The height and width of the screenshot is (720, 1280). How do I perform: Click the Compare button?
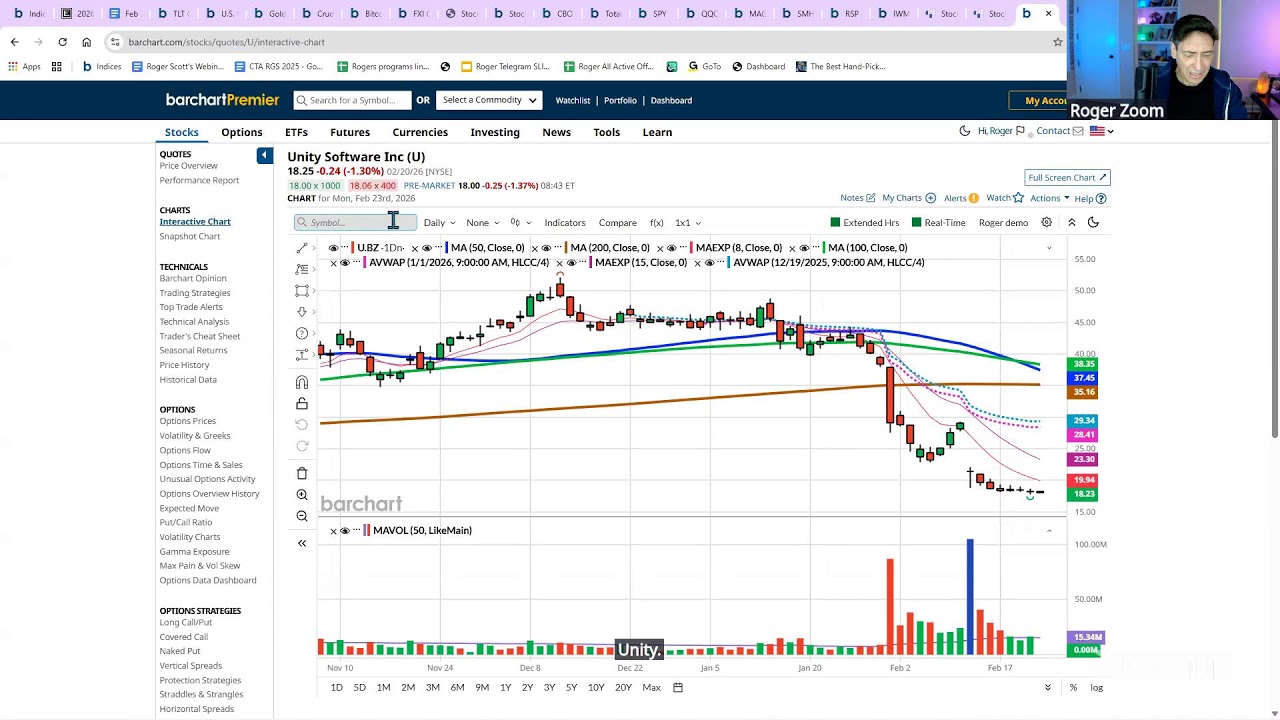pyautogui.click(x=618, y=222)
